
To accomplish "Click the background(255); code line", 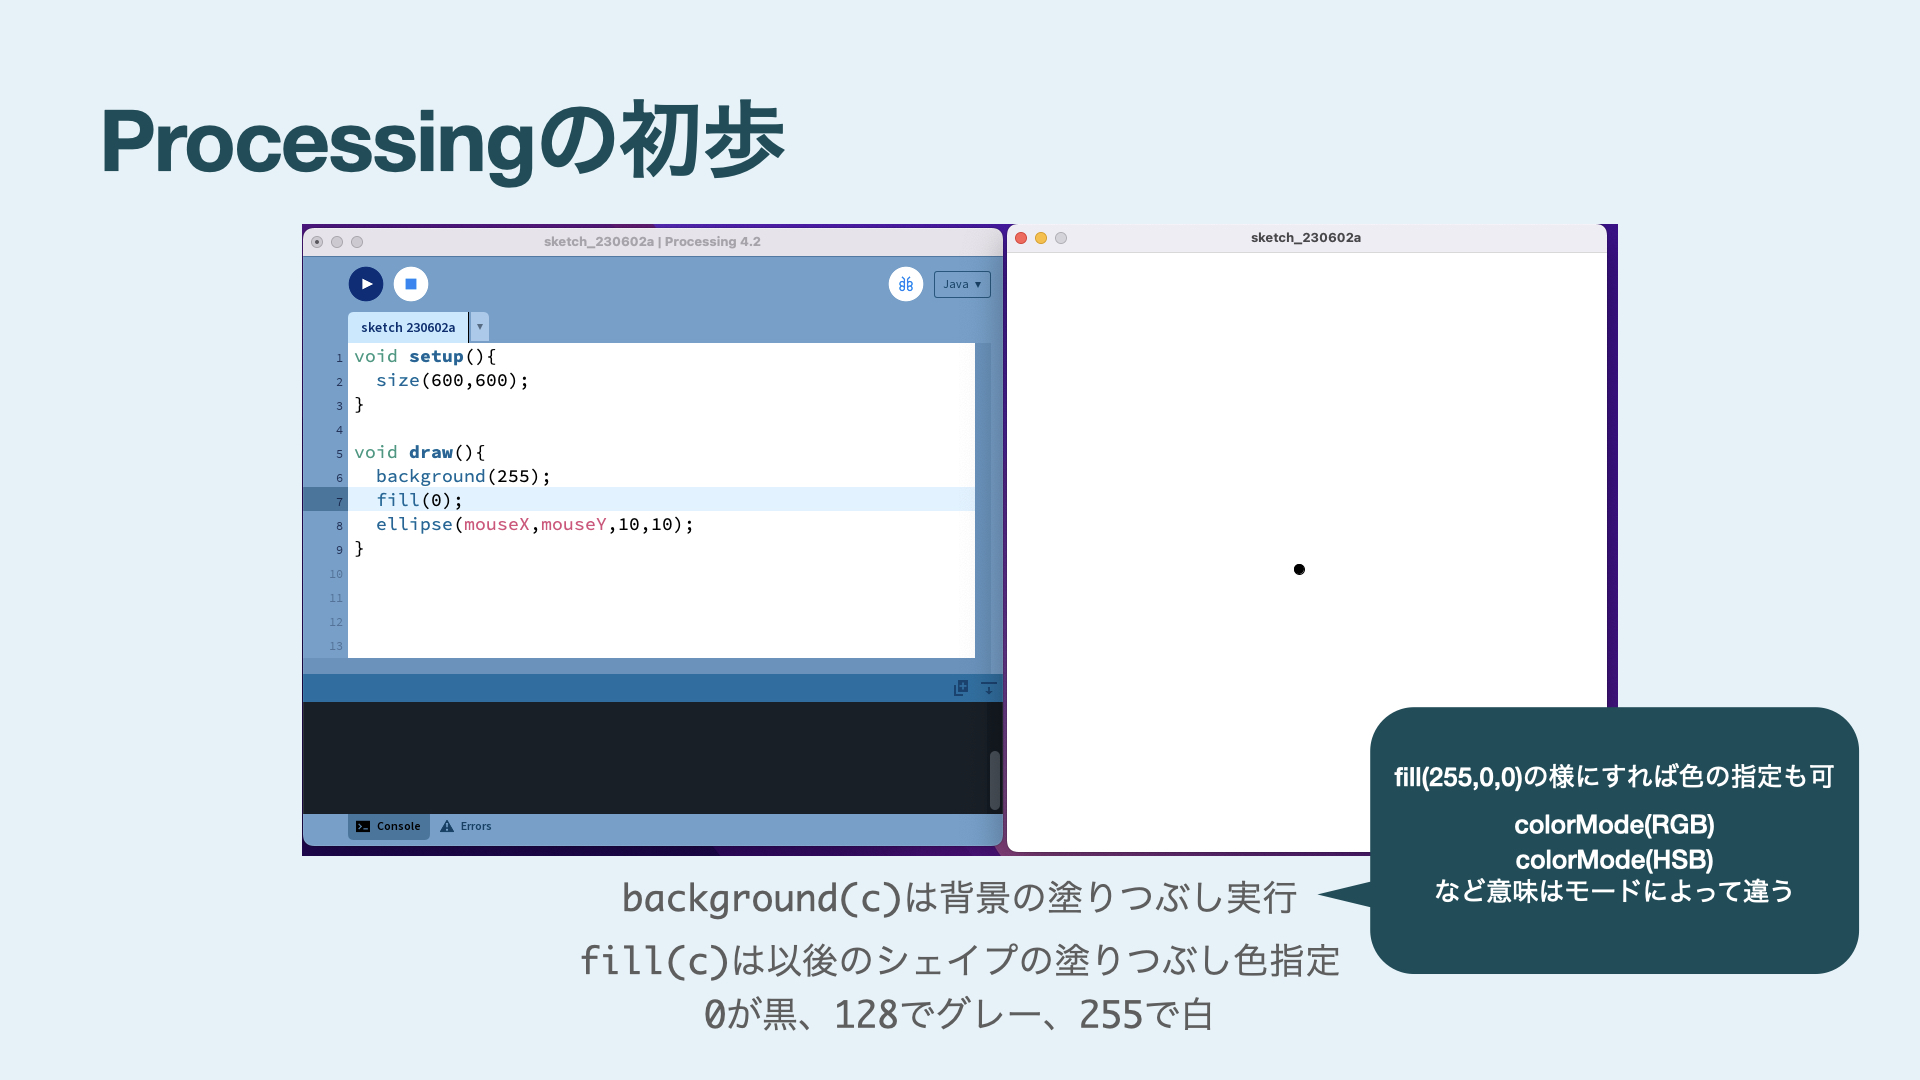I will tap(462, 476).
